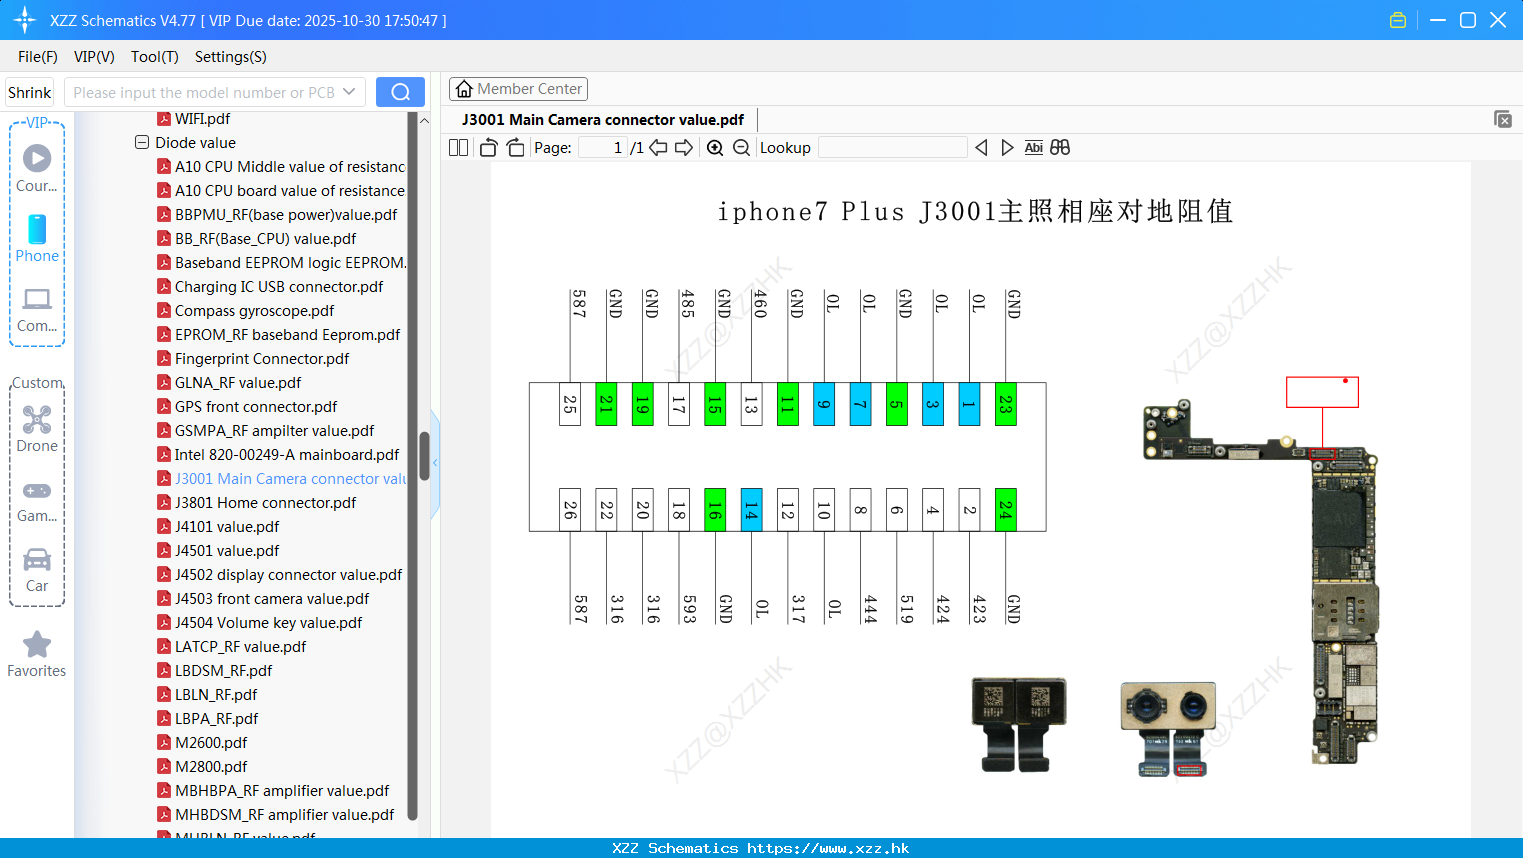This screenshot has height=858, width=1523.
Task: Open the VIP(V) menu
Action: click(x=94, y=57)
